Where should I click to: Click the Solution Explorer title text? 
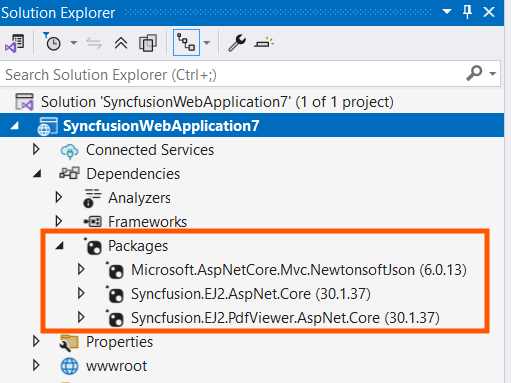(58, 13)
